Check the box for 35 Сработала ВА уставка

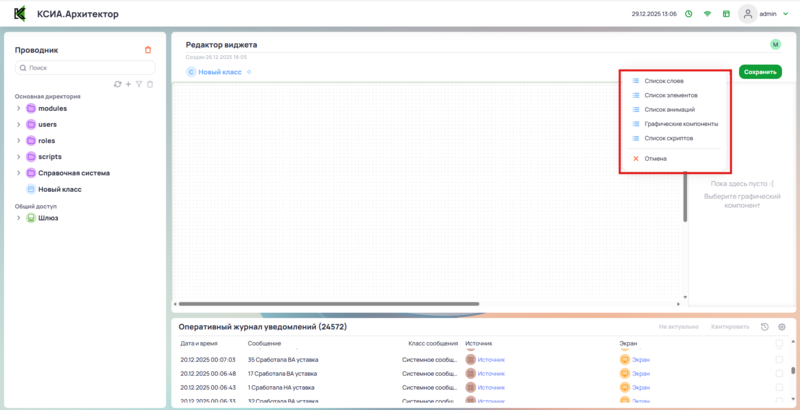click(x=779, y=359)
